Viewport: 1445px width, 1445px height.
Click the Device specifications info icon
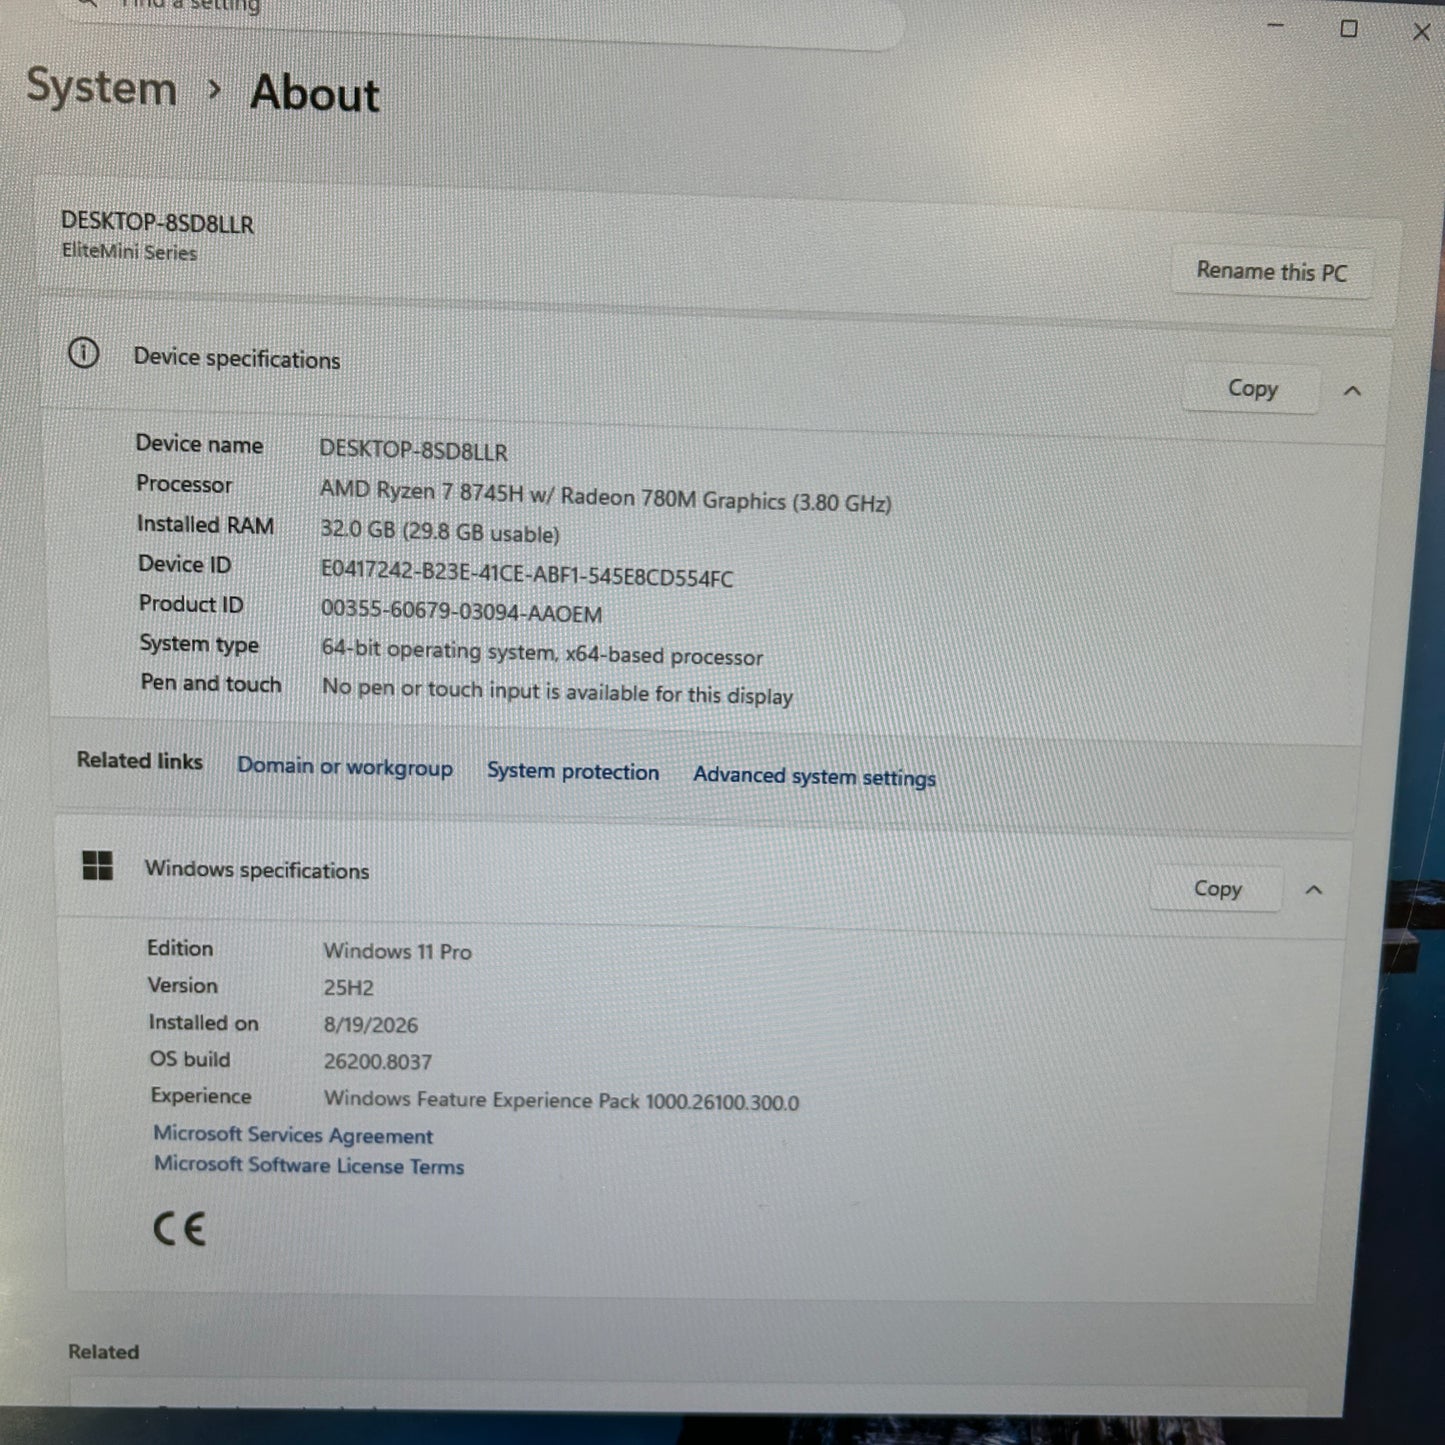[83, 352]
